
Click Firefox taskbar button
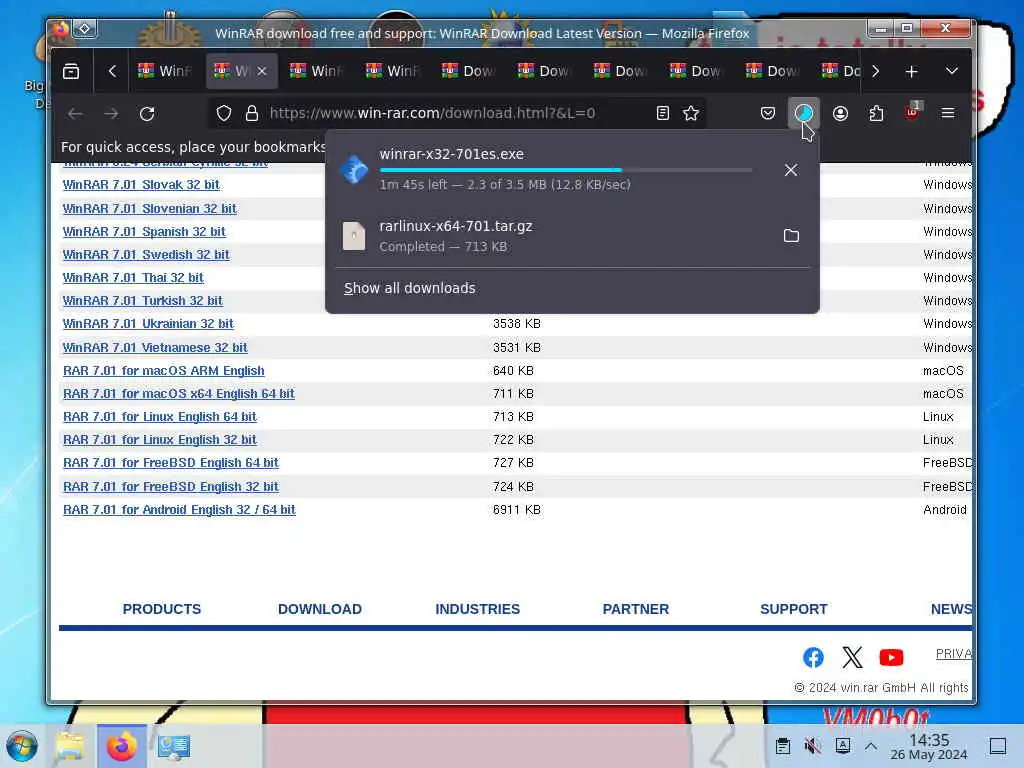pos(121,746)
